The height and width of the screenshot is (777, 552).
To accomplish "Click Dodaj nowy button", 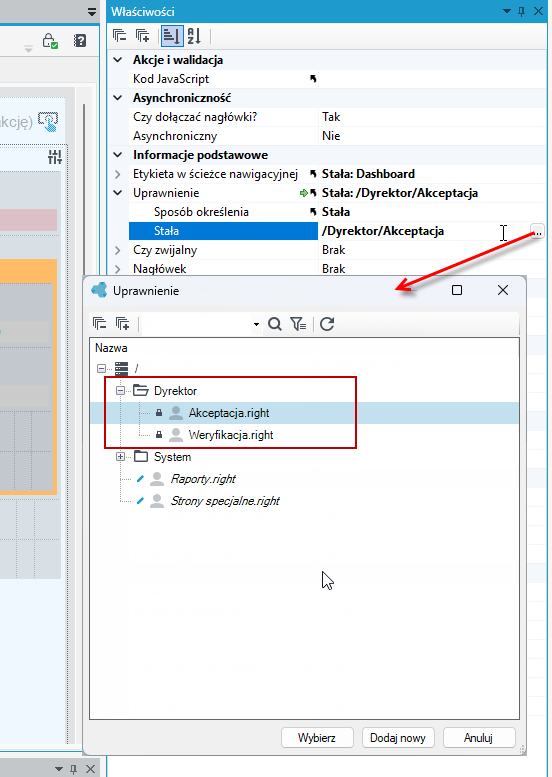I will (x=398, y=738).
